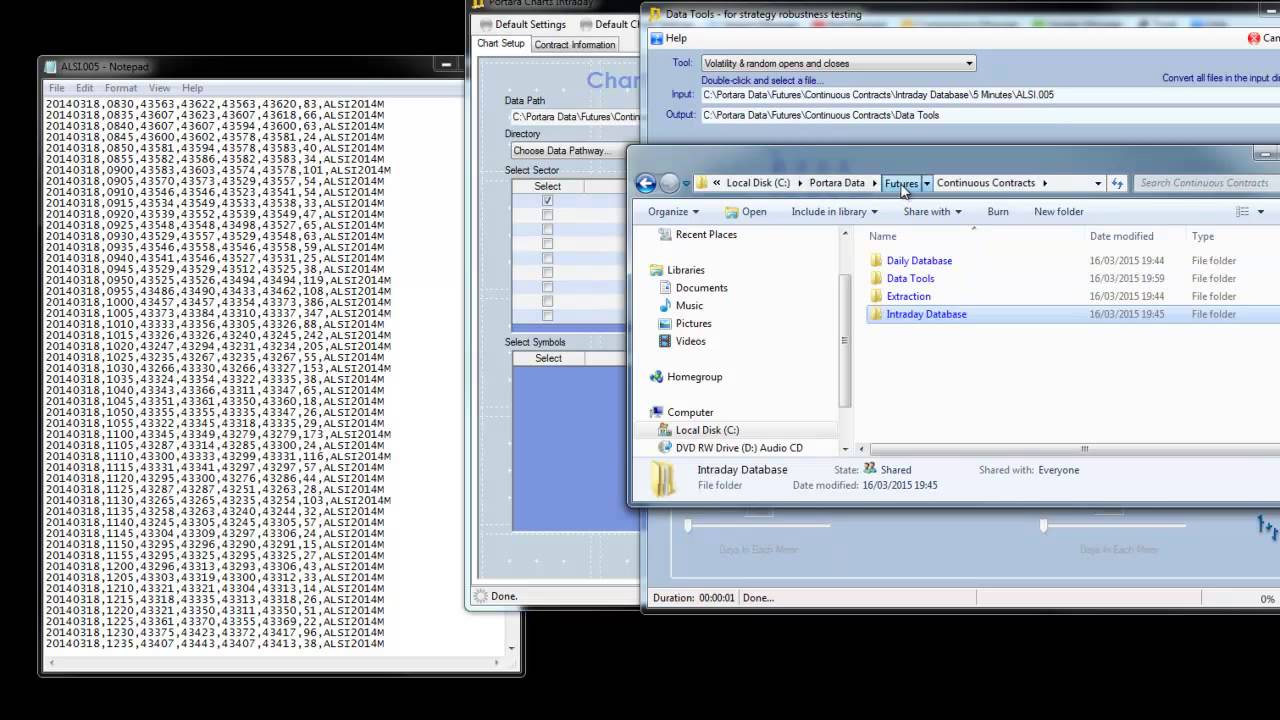The width and height of the screenshot is (1280, 720).
Task: Open the Help menu in Notepad
Action: 192,88
